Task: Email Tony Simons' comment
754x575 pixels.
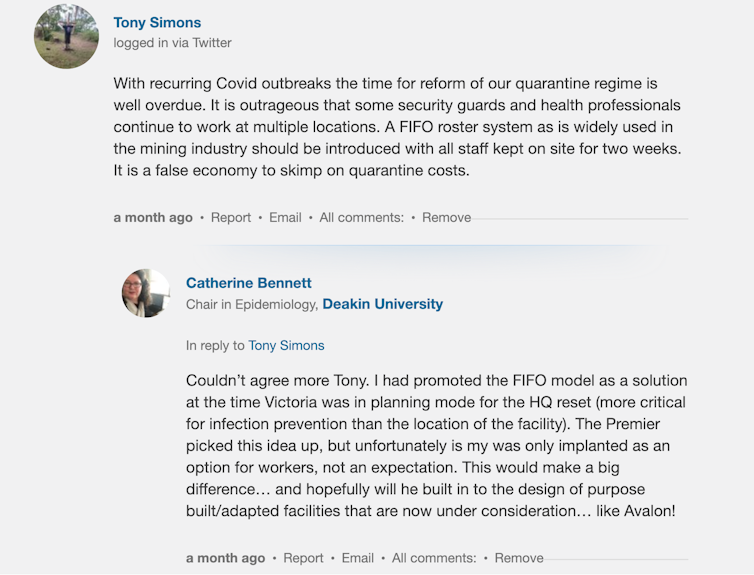Action: pyautogui.click(x=285, y=217)
